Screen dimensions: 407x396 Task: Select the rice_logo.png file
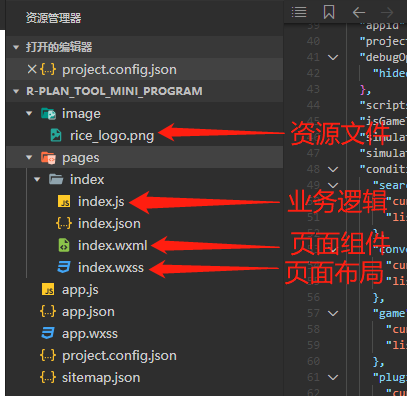point(112,136)
